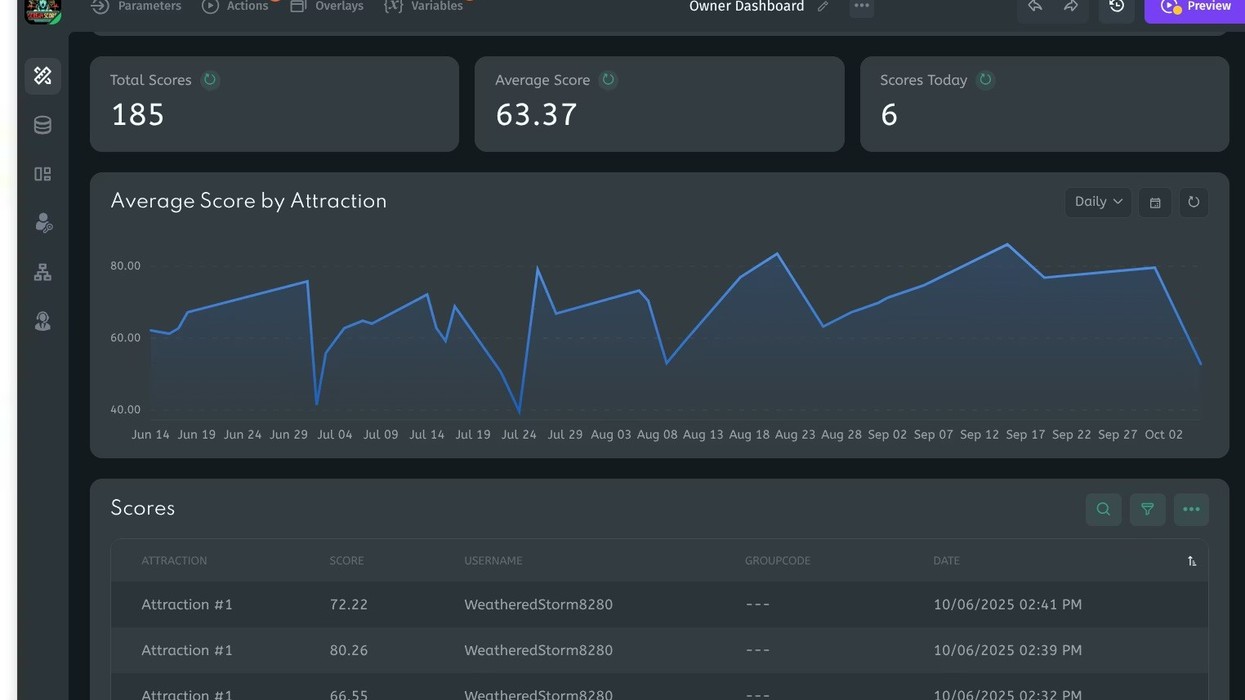Open the Overlays menu
This screenshot has width=1245, height=700.
337,6
